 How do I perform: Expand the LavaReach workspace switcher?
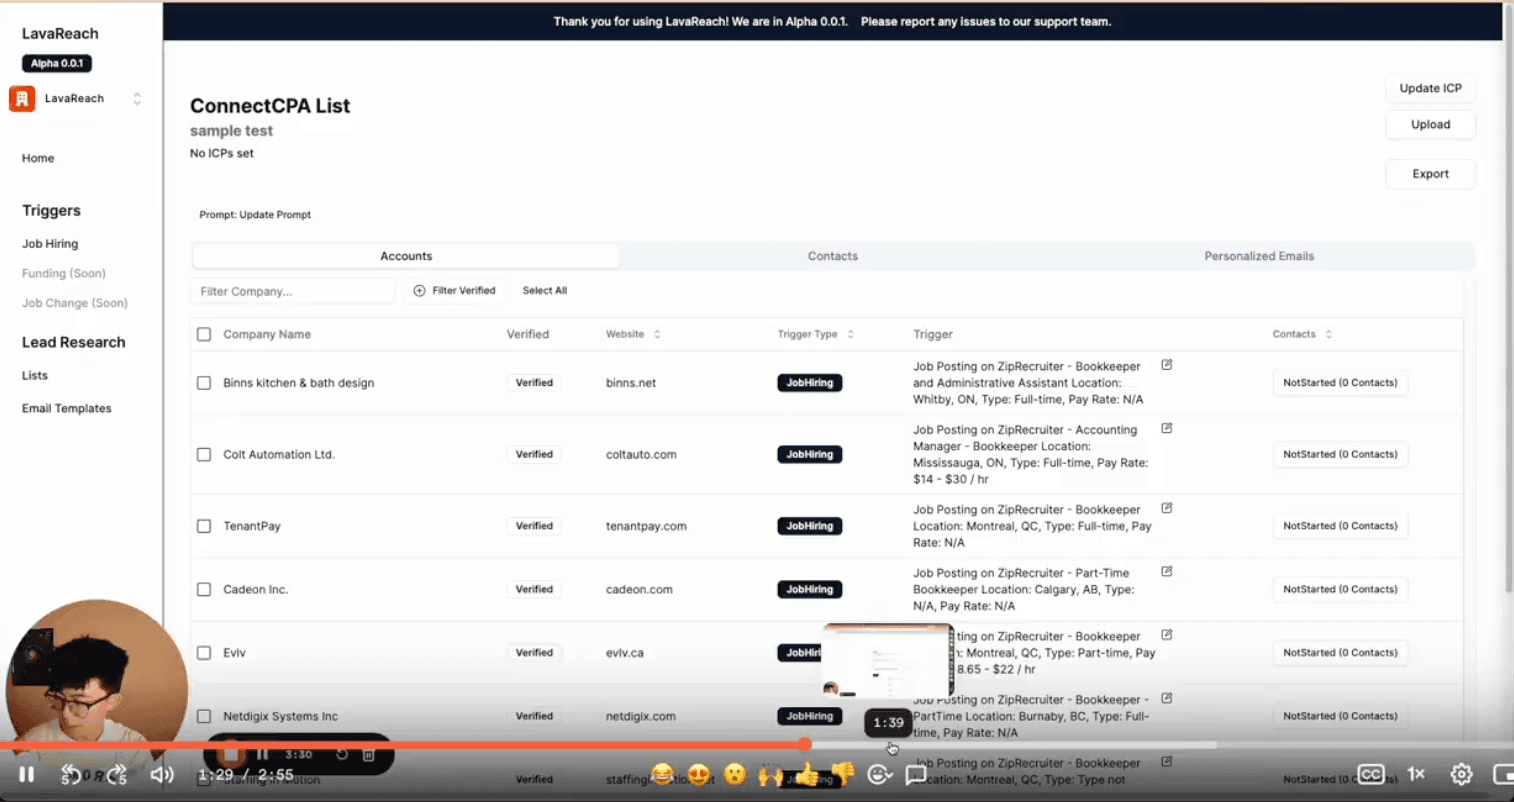pos(137,98)
